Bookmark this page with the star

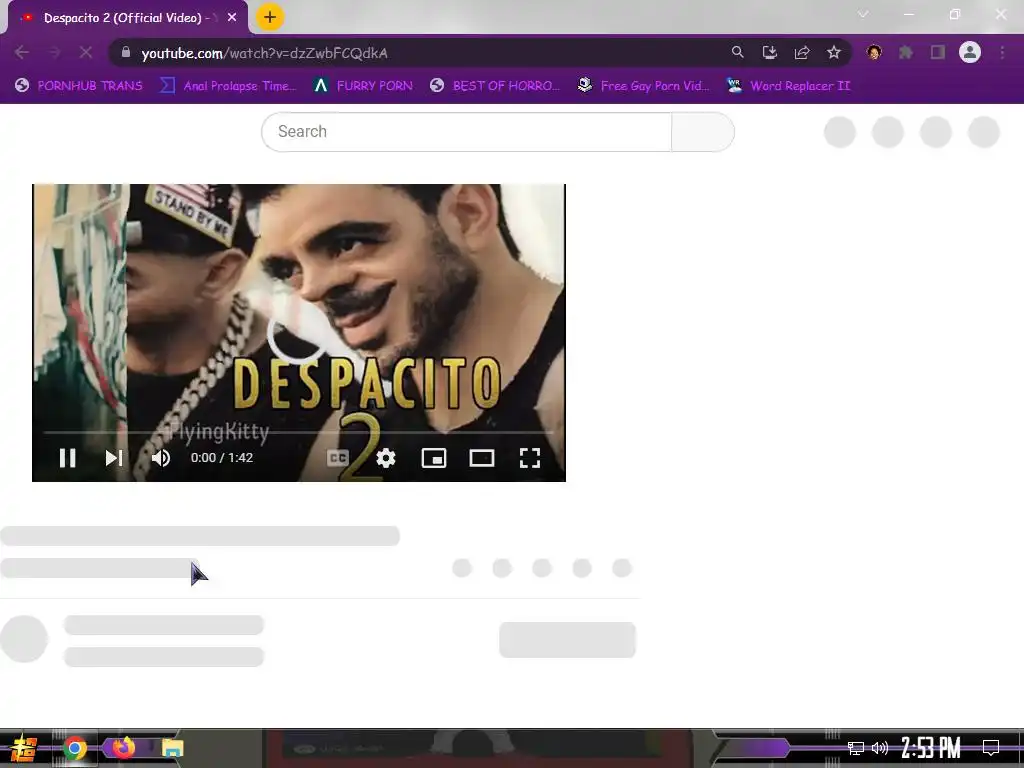pos(834,52)
